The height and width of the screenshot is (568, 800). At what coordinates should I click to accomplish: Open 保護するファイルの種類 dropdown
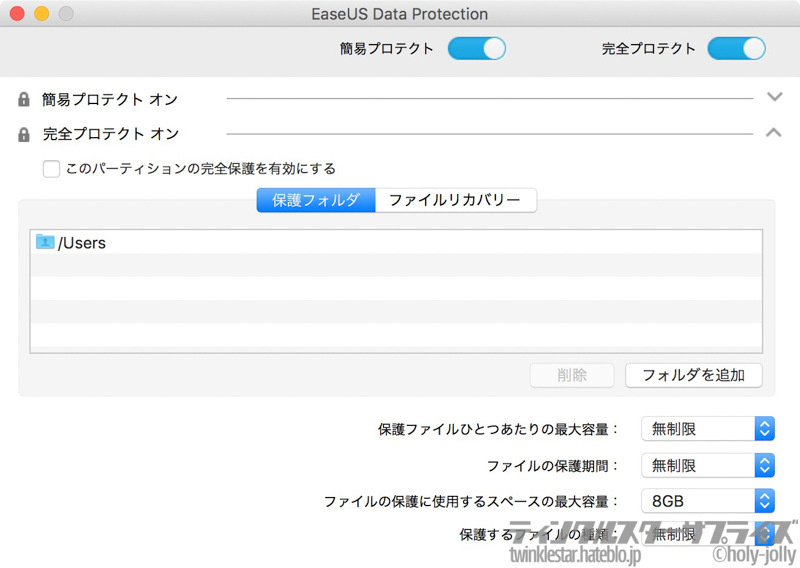pyautogui.click(x=708, y=534)
